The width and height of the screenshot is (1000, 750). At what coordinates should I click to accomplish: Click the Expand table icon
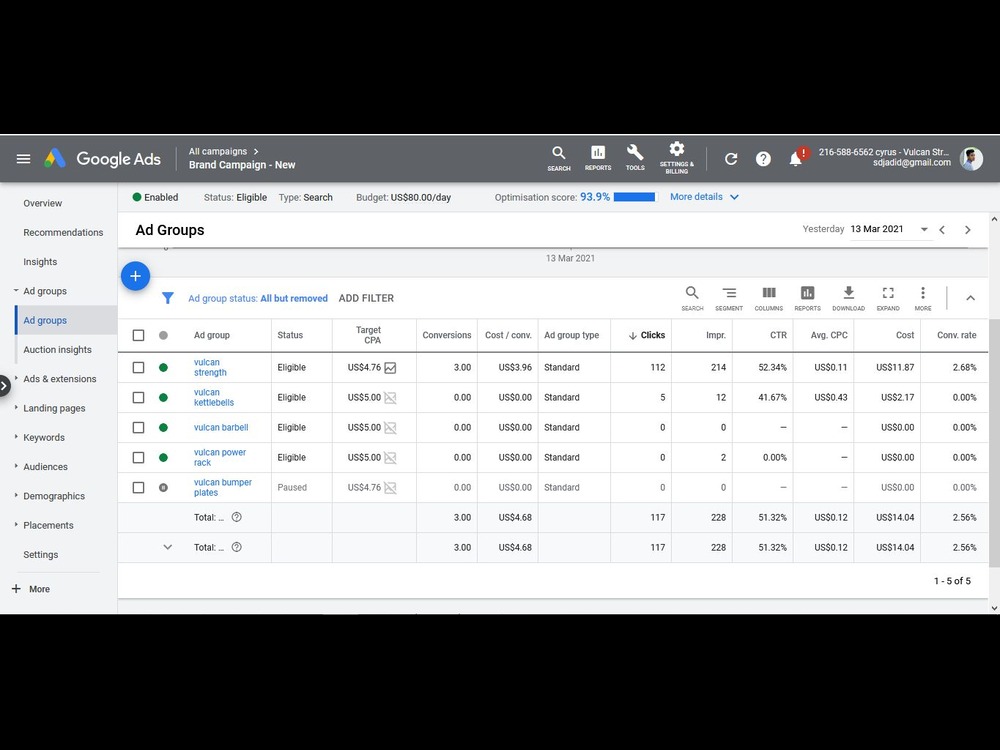[x=888, y=298]
